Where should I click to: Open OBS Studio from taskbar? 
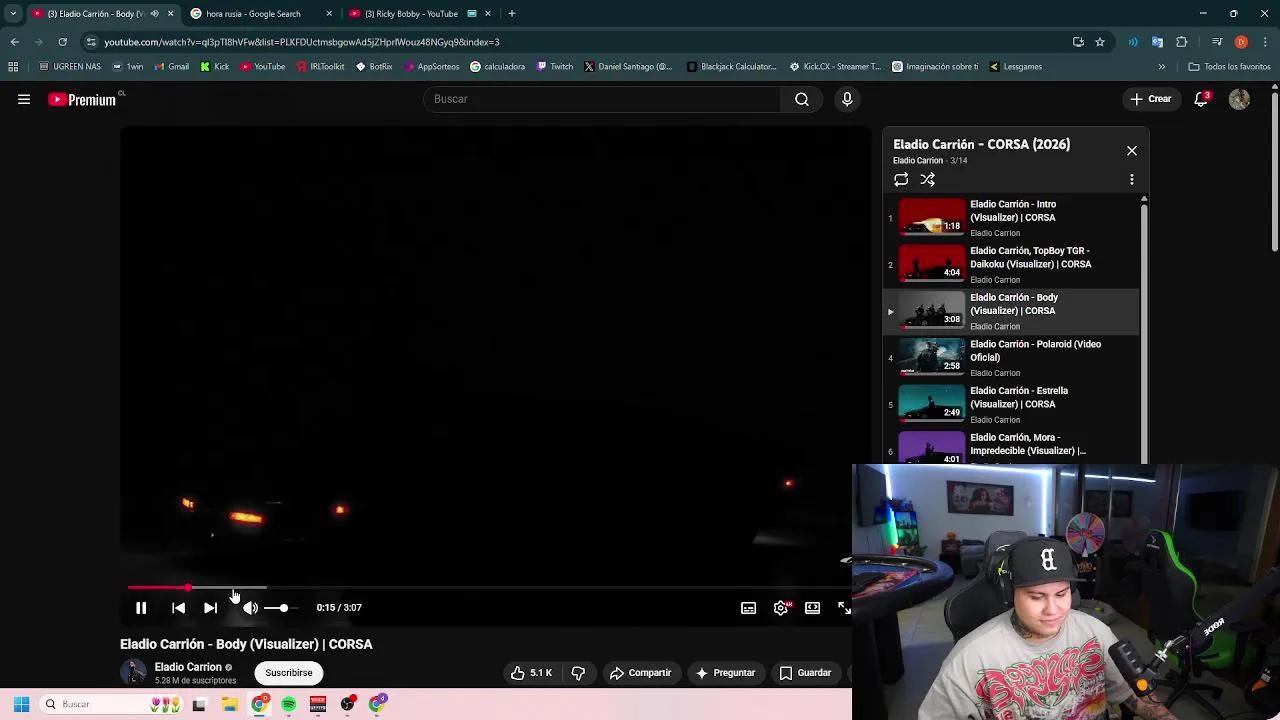(347, 704)
